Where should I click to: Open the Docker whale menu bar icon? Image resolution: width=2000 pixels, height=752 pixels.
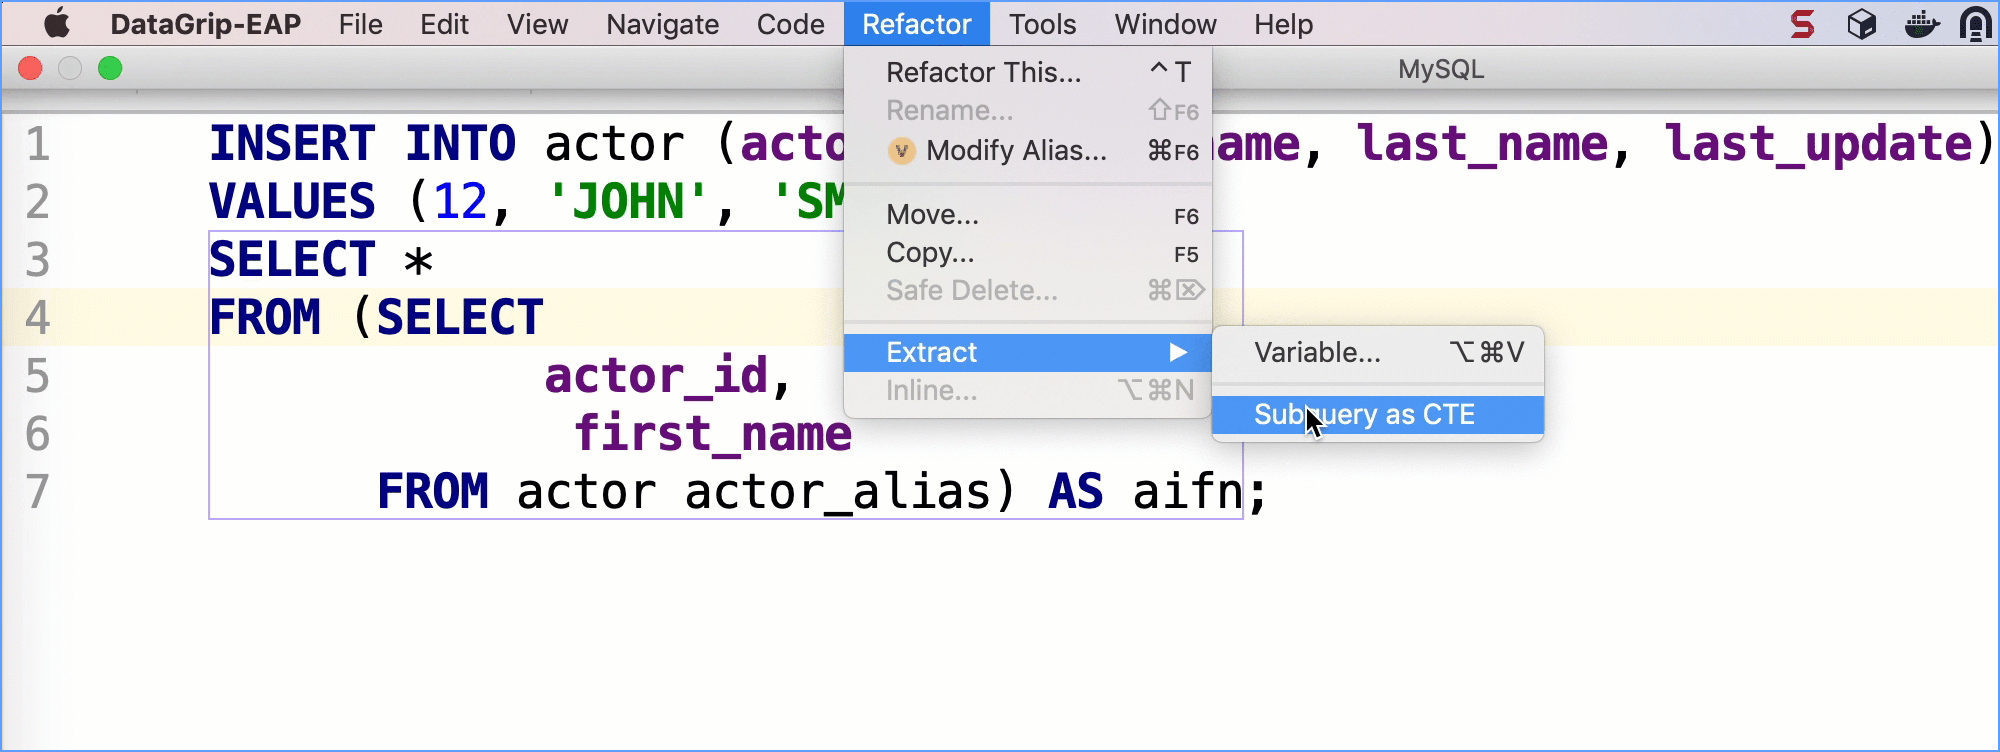click(x=1921, y=24)
